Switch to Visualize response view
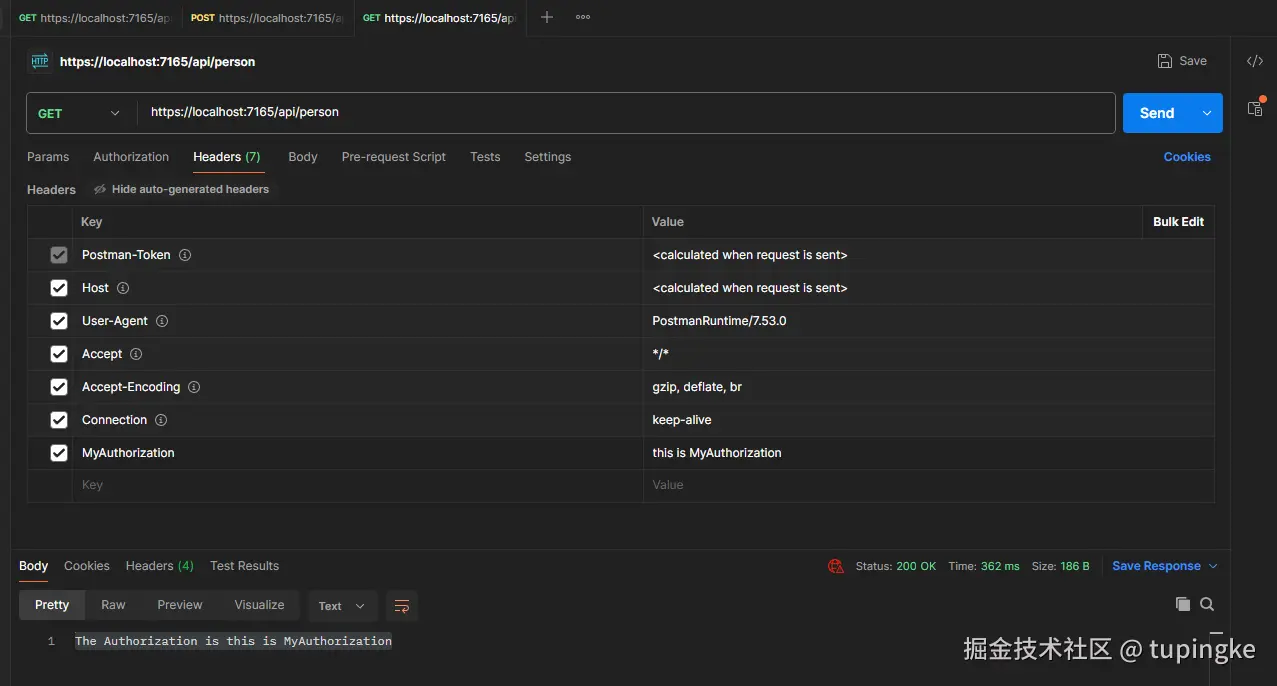Viewport: 1277px width, 686px height. [x=259, y=605]
